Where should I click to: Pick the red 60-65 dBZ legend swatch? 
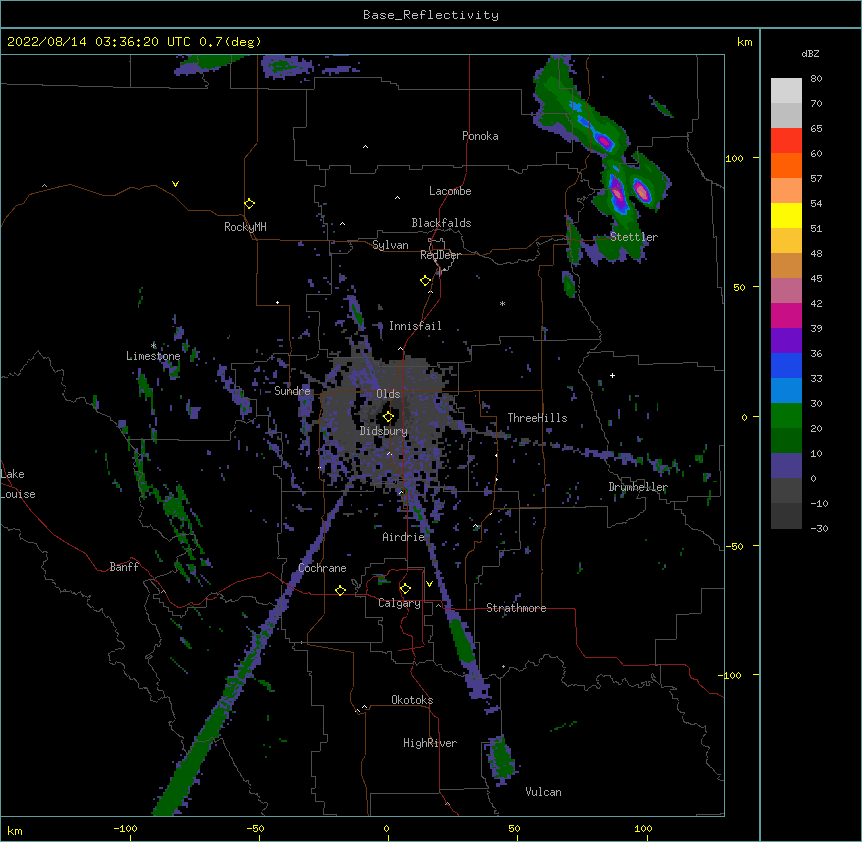pos(786,141)
